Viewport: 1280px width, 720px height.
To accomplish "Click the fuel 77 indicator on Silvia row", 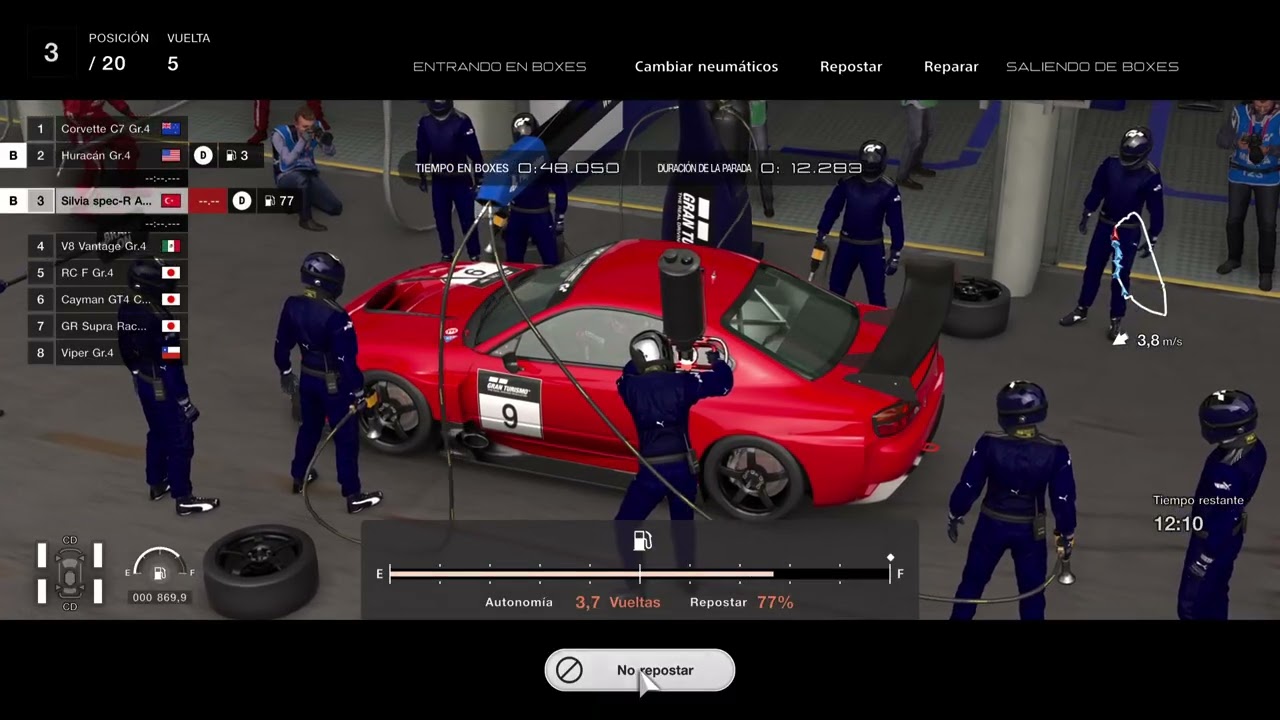I will [x=279, y=201].
